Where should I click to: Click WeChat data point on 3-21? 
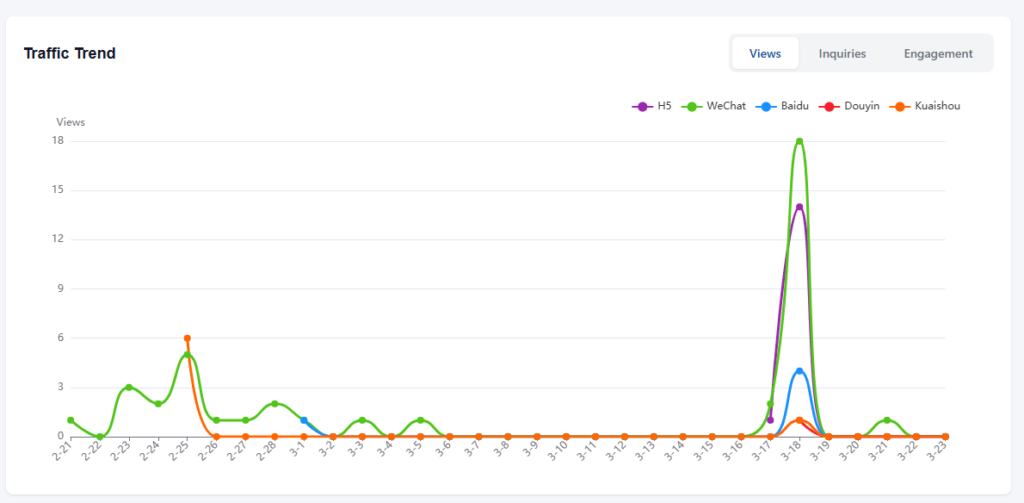click(x=887, y=420)
